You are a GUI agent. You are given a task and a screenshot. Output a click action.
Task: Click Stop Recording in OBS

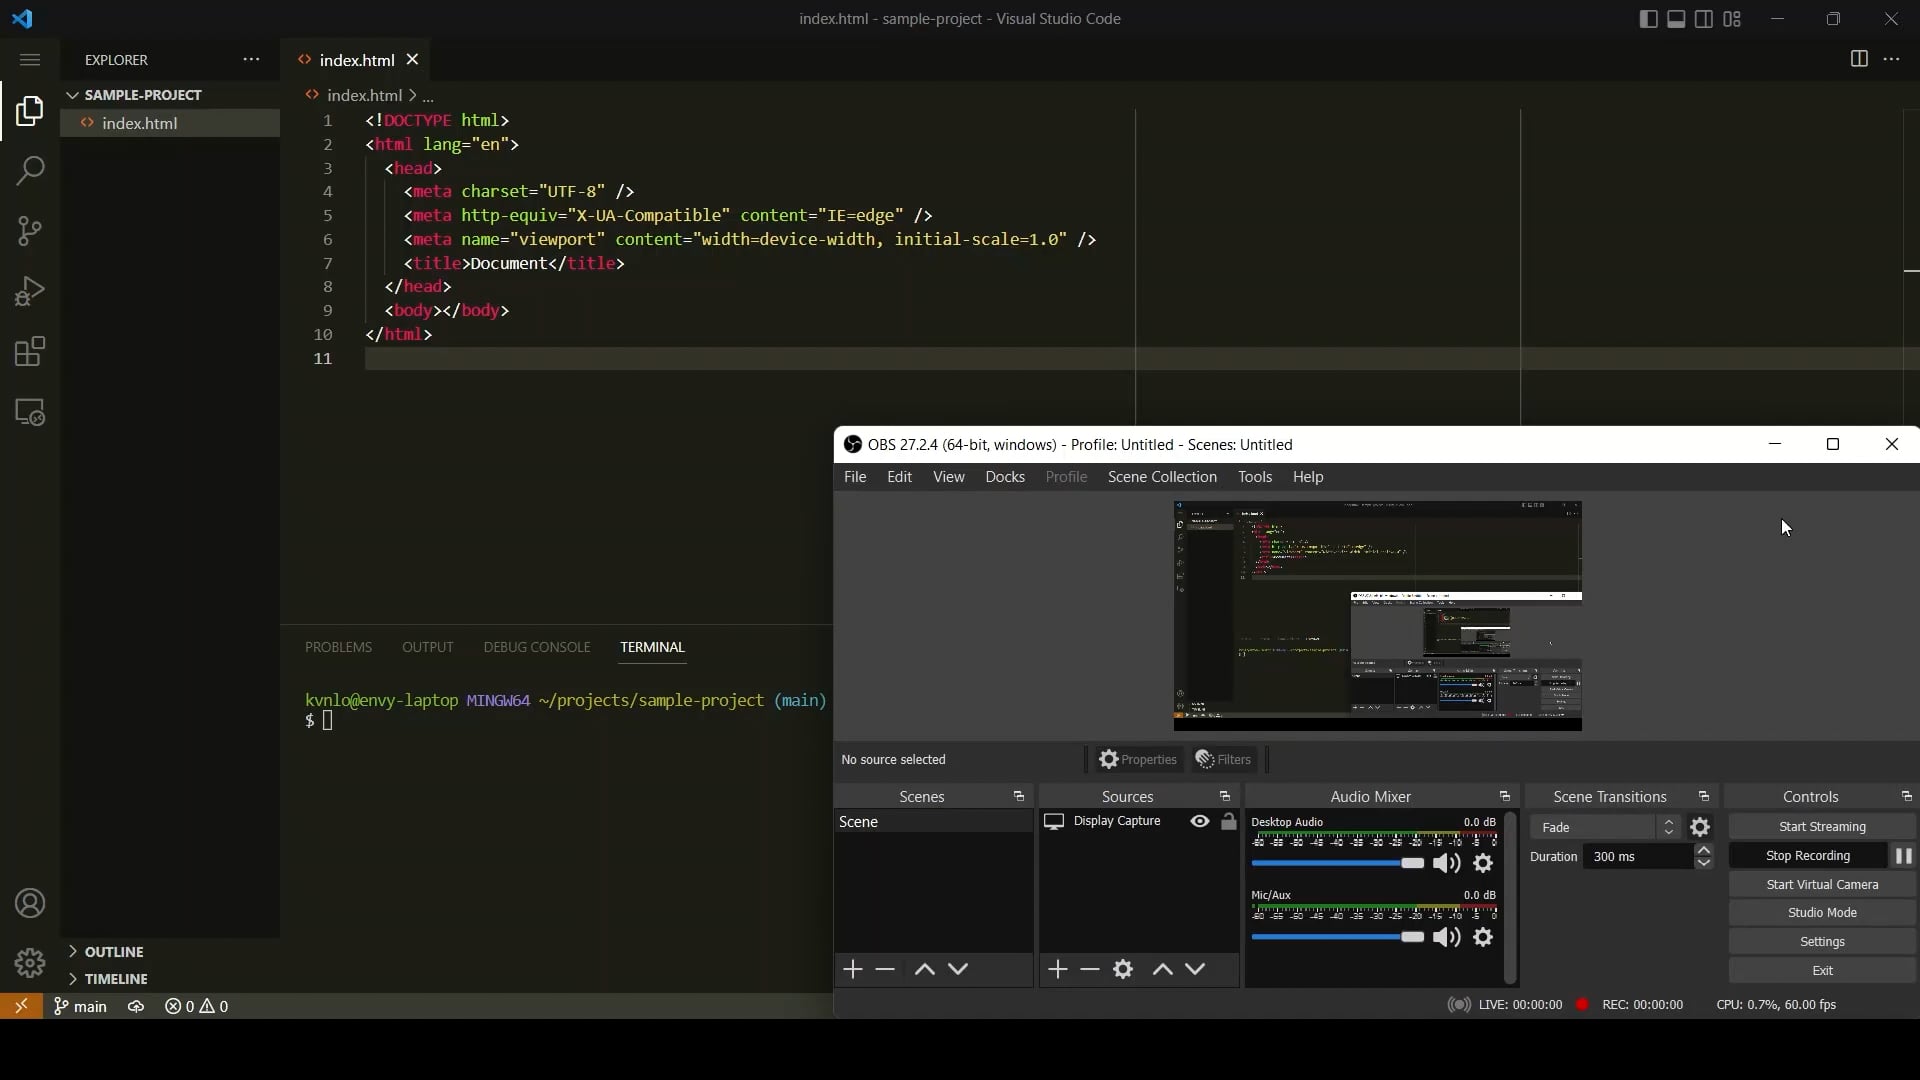1808,856
